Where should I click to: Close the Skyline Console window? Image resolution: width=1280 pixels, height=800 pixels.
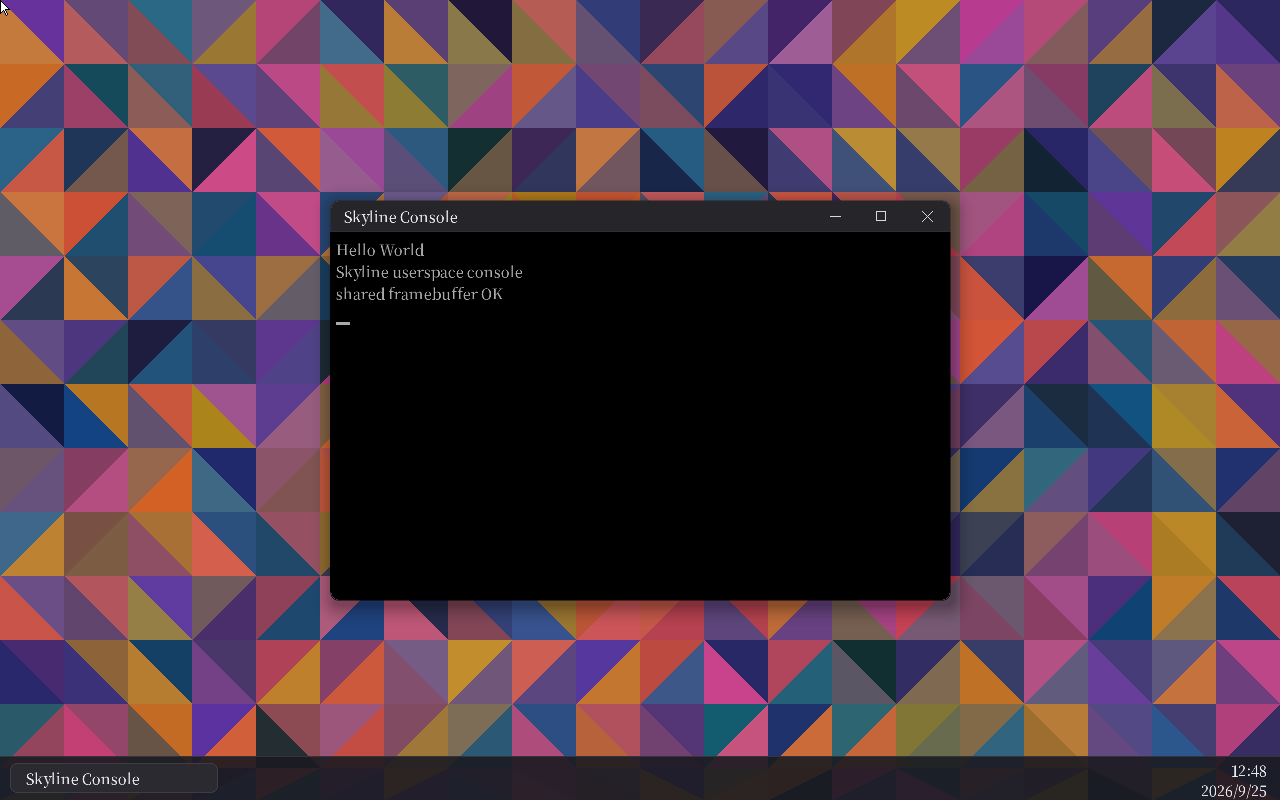pyautogui.click(x=927, y=217)
